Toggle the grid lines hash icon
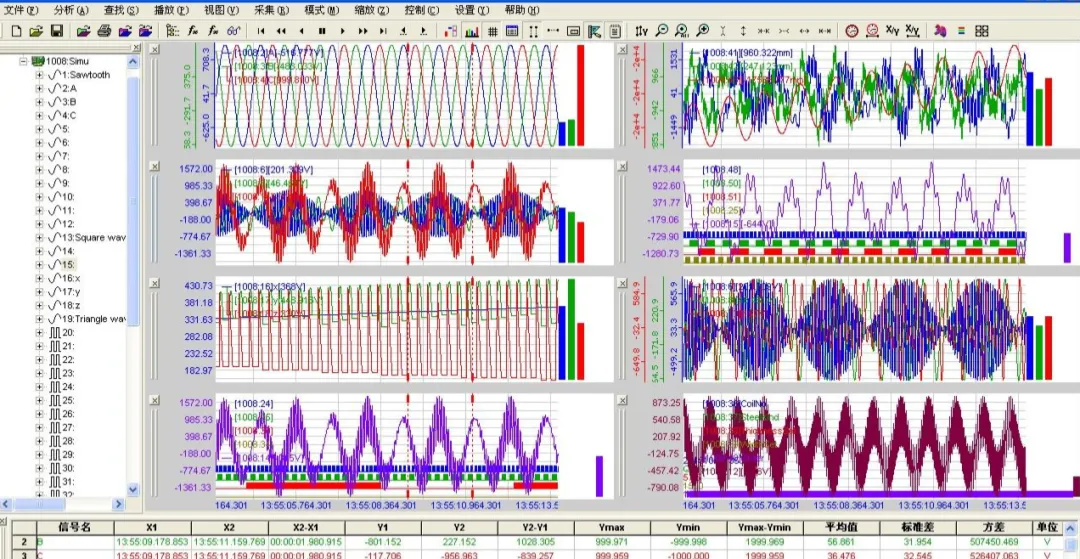 click(x=492, y=31)
